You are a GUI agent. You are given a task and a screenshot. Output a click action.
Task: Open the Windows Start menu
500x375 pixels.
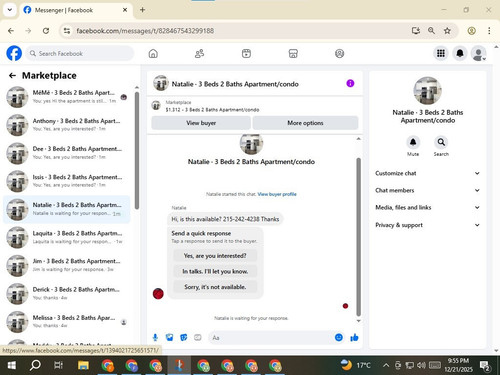click(x=12, y=365)
